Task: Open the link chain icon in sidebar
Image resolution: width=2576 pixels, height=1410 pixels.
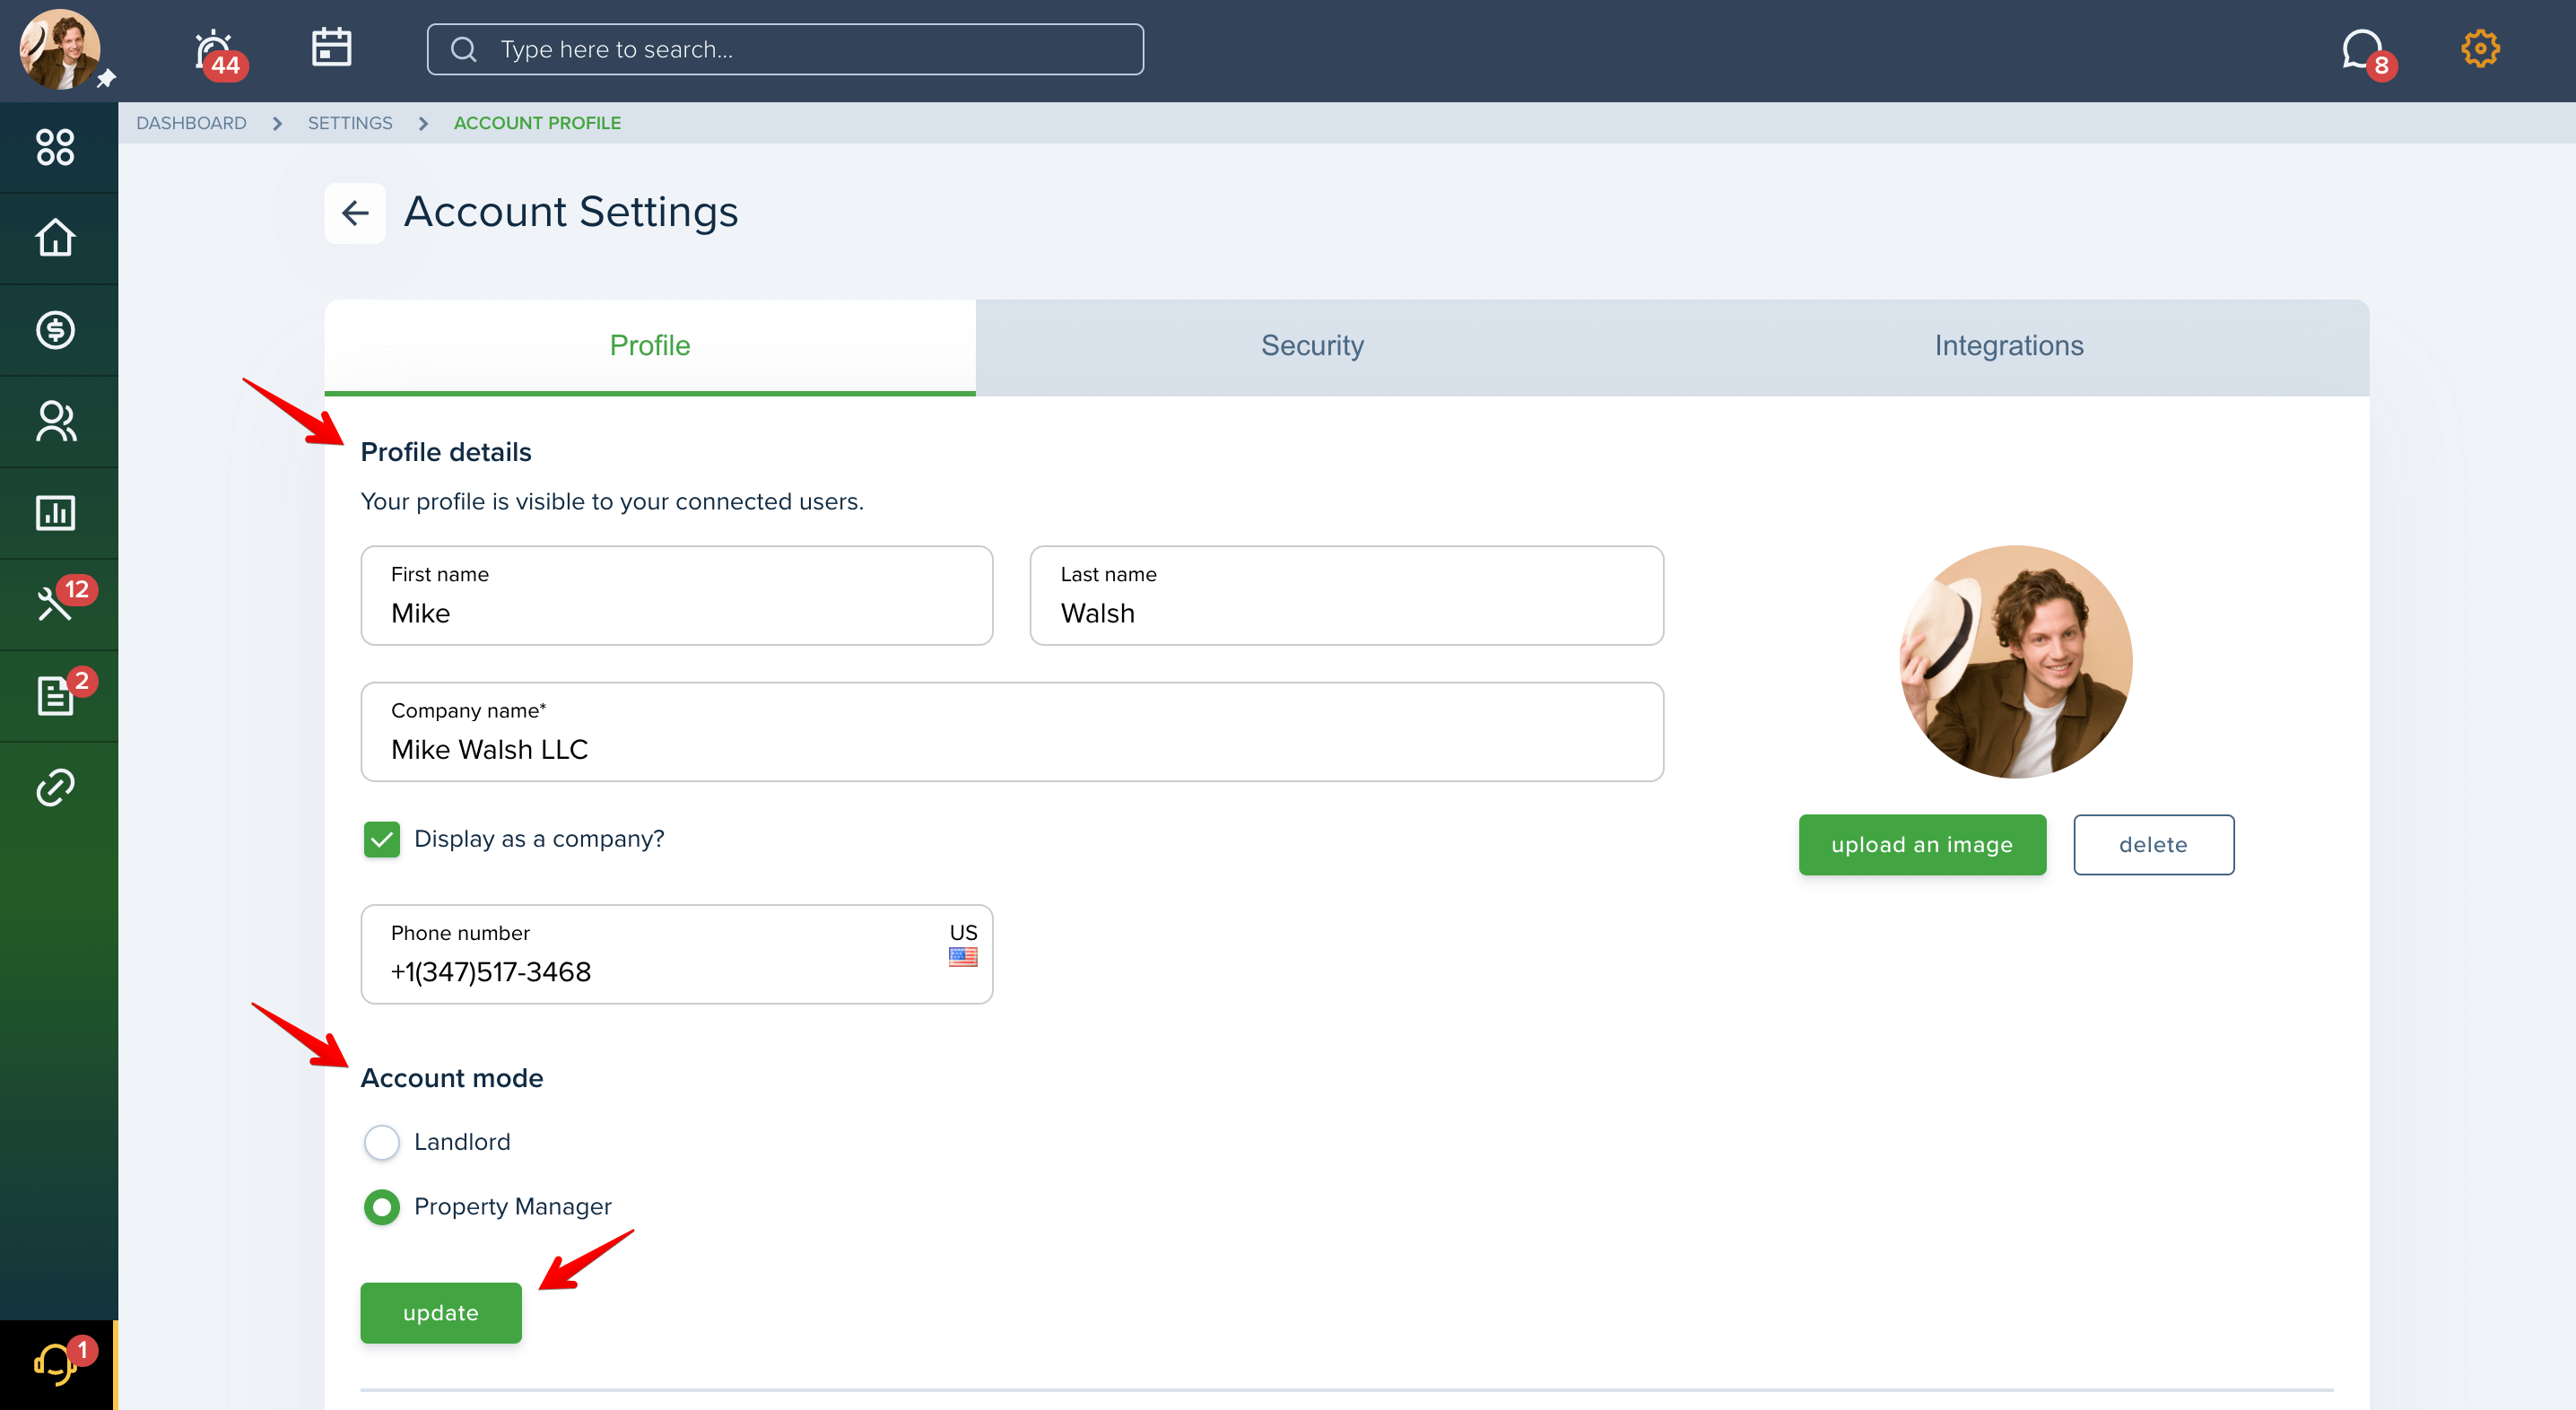Action: pos(56,788)
